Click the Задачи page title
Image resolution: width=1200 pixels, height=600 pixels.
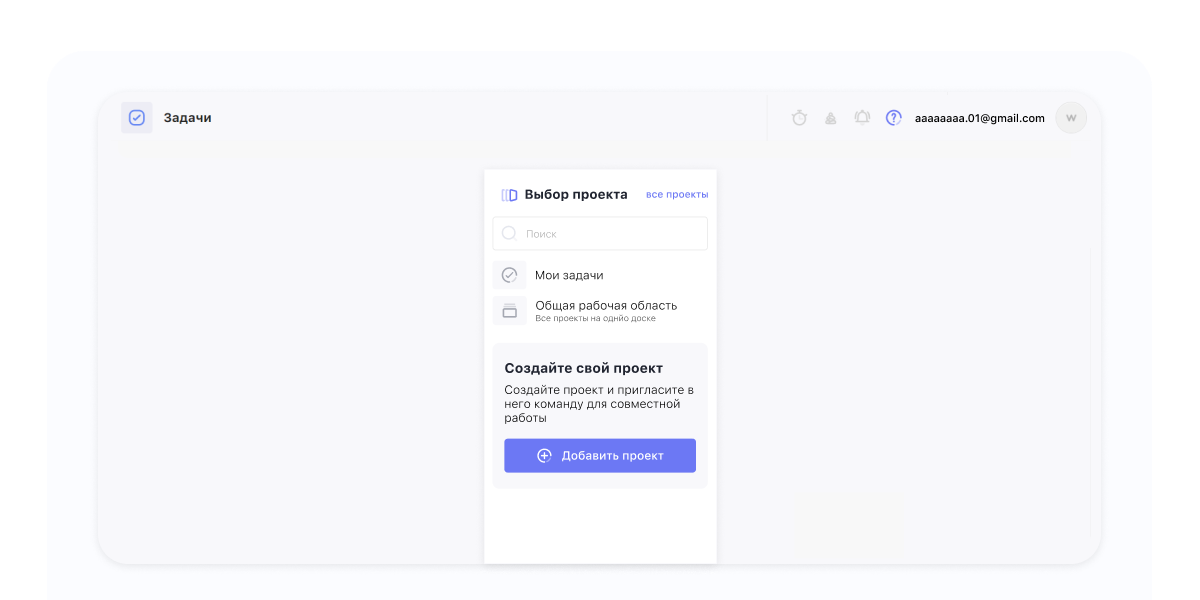click(188, 118)
